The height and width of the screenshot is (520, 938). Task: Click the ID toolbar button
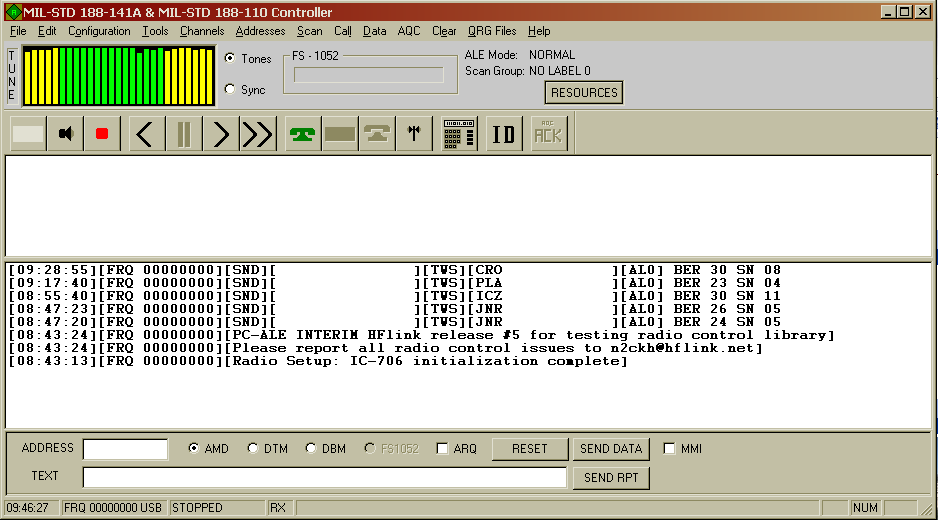click(x=504, y=134)
